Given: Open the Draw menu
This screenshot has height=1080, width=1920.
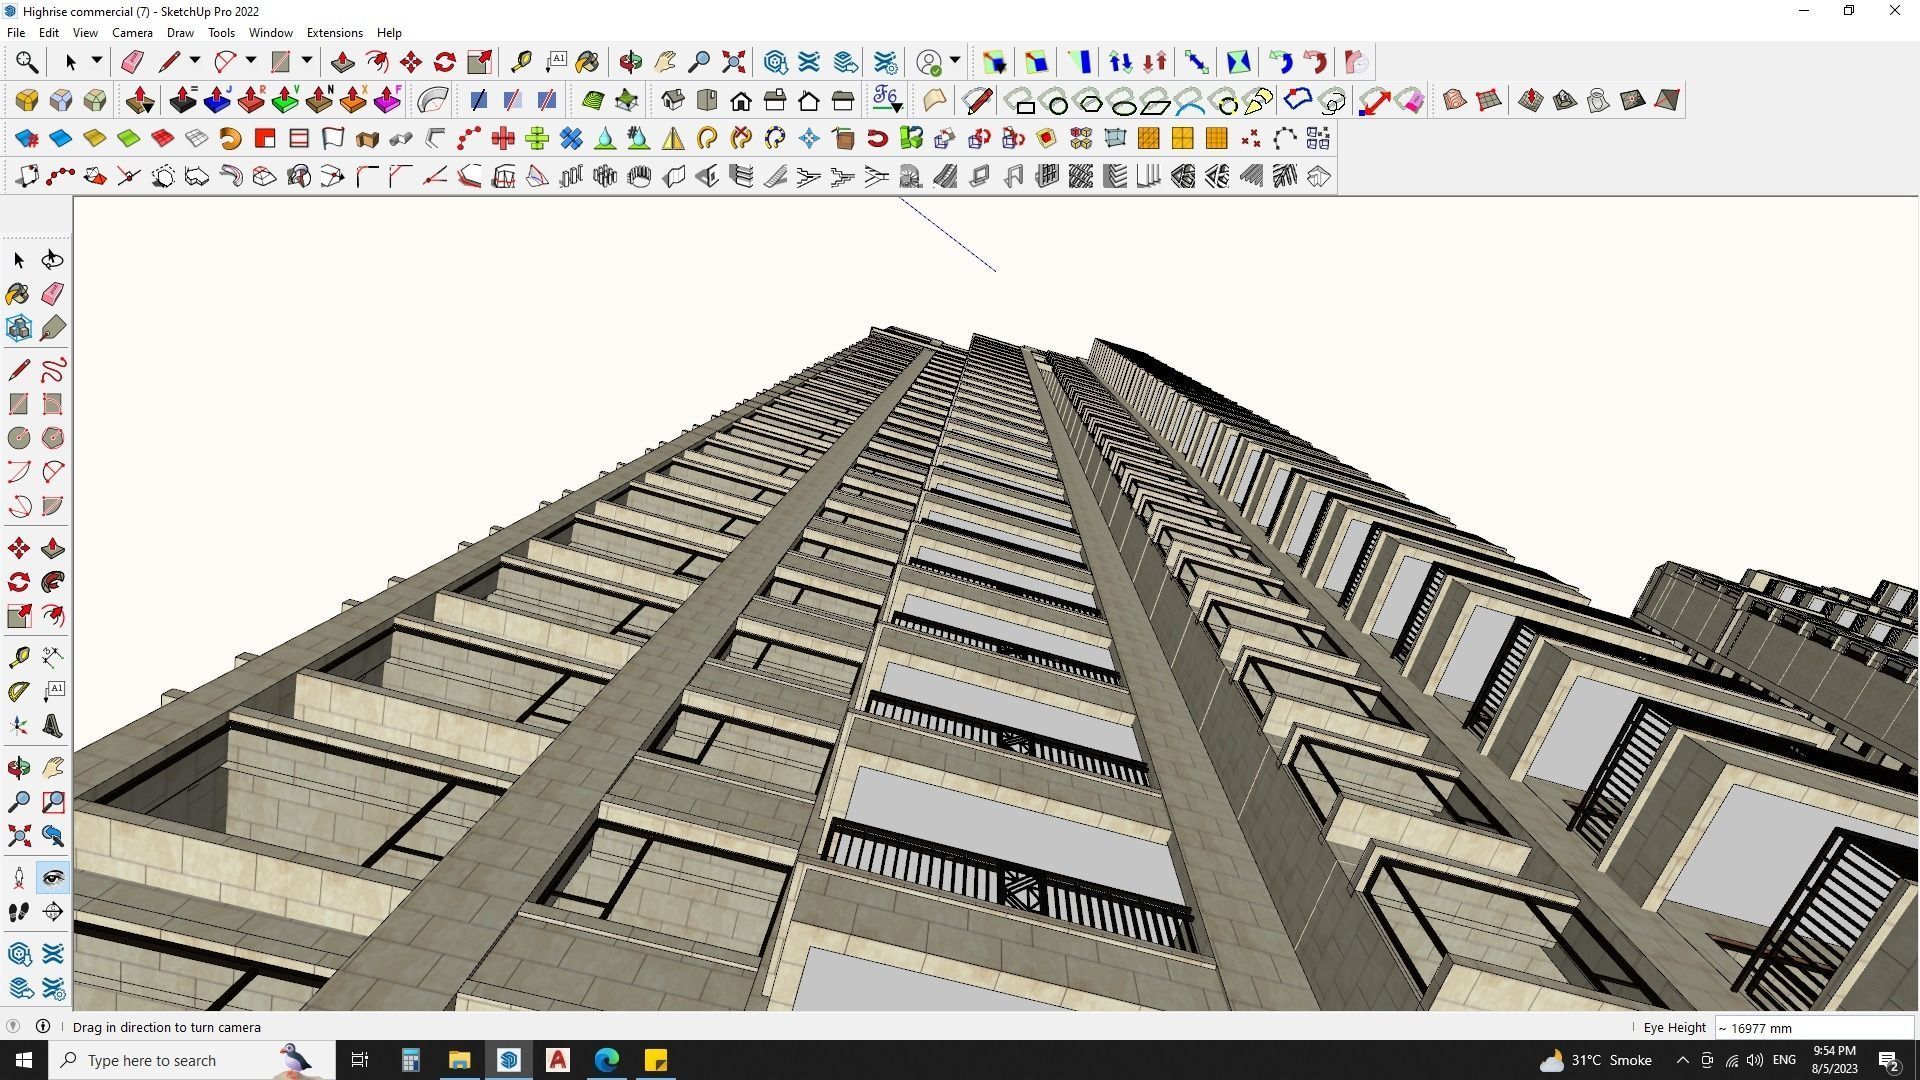Looking at the screenshot, I should click(180, 33).
